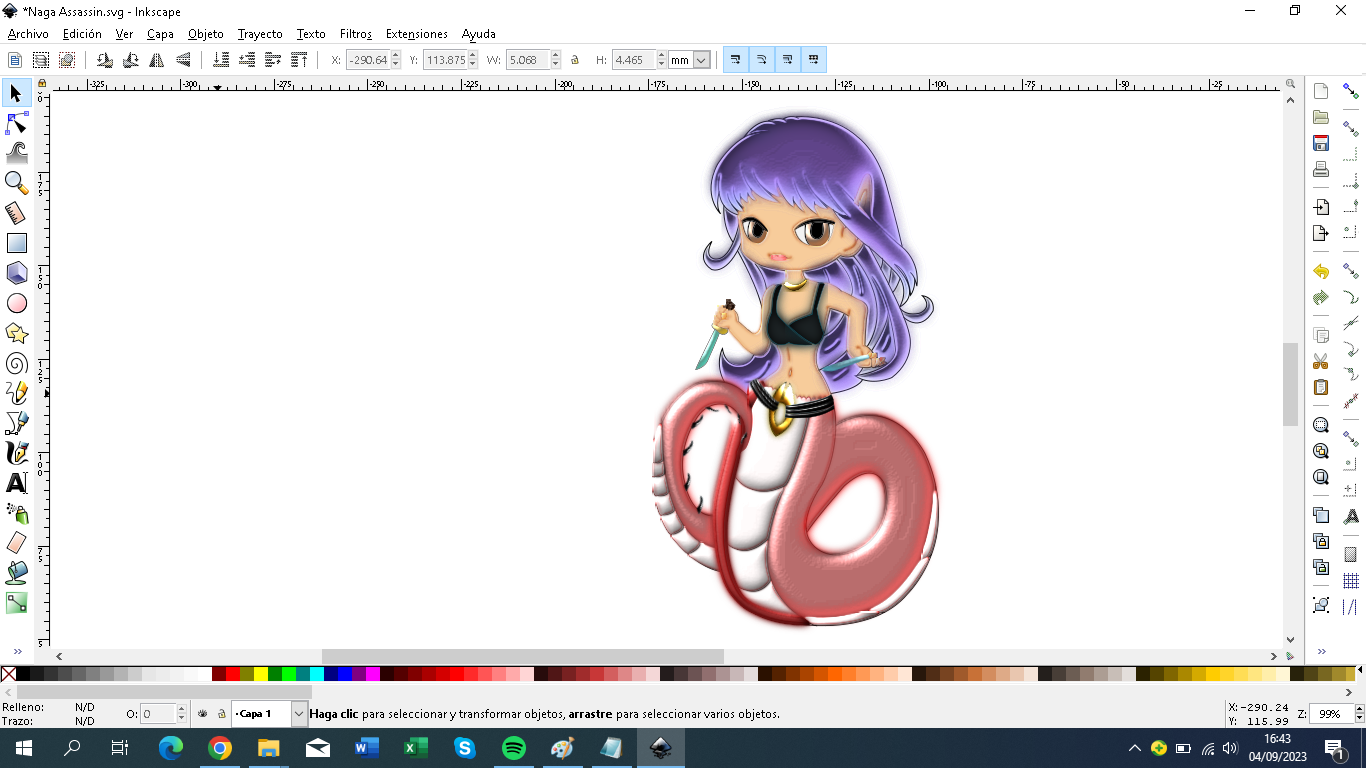
Task: Open the Filtros menu
Action: pos(356,34)
